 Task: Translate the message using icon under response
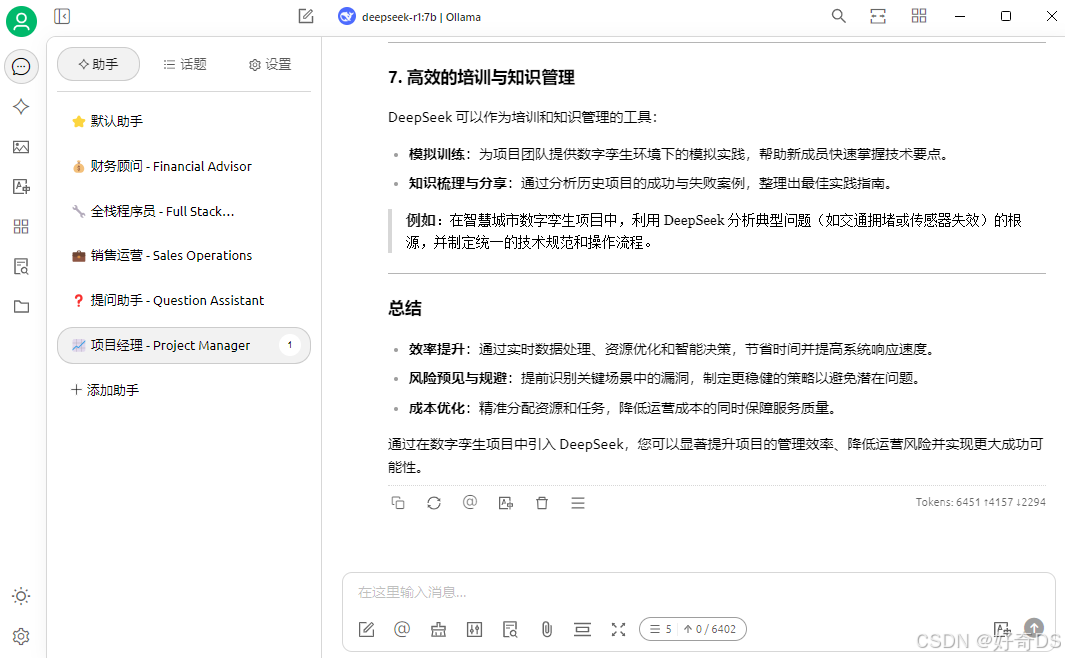[506, 502]
